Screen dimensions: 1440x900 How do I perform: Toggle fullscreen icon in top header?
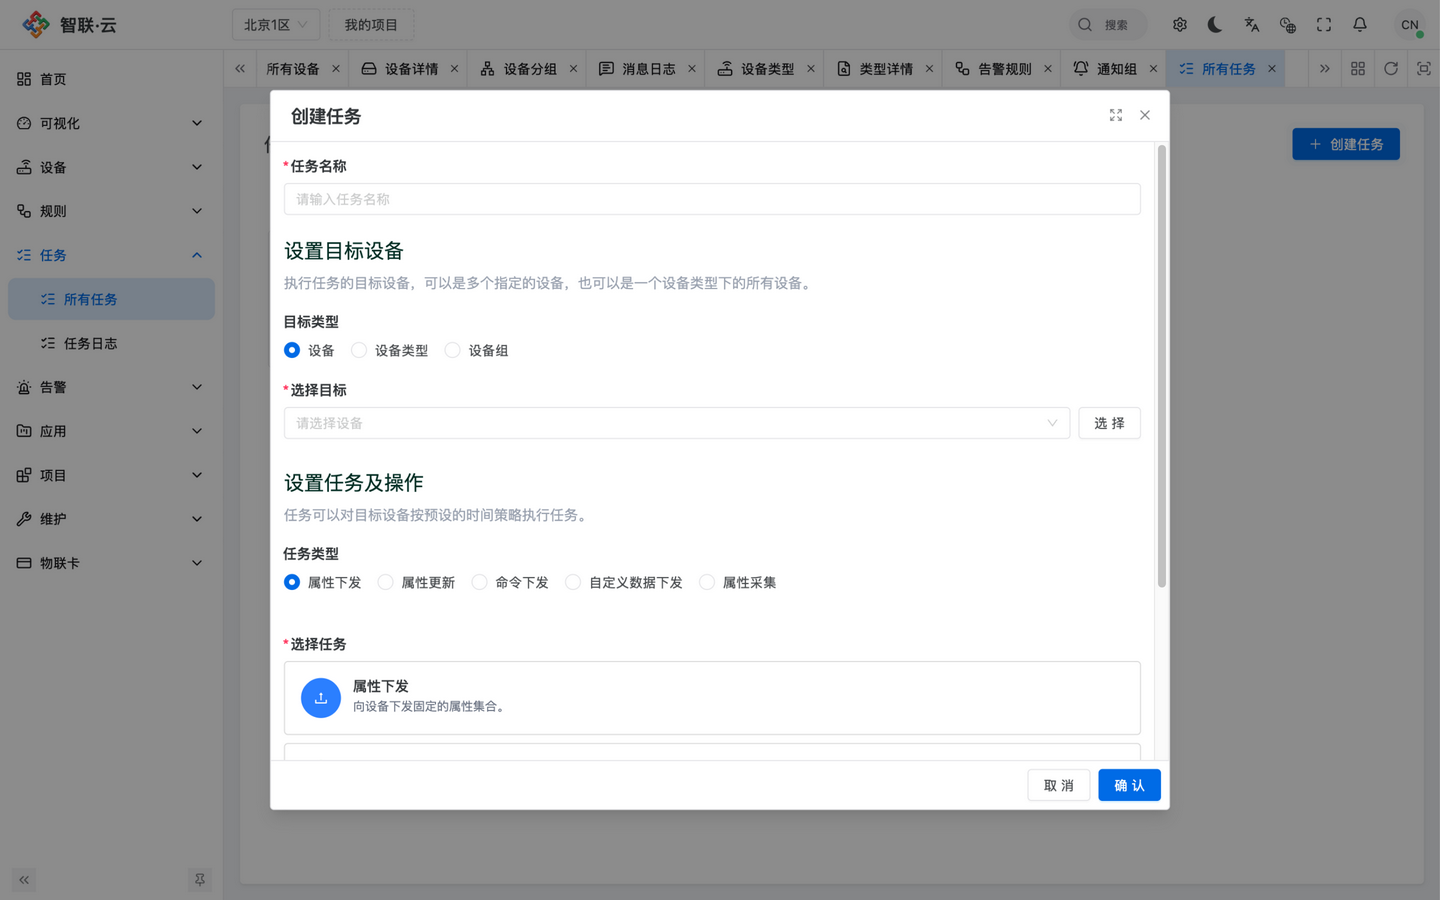point(1324,25)
